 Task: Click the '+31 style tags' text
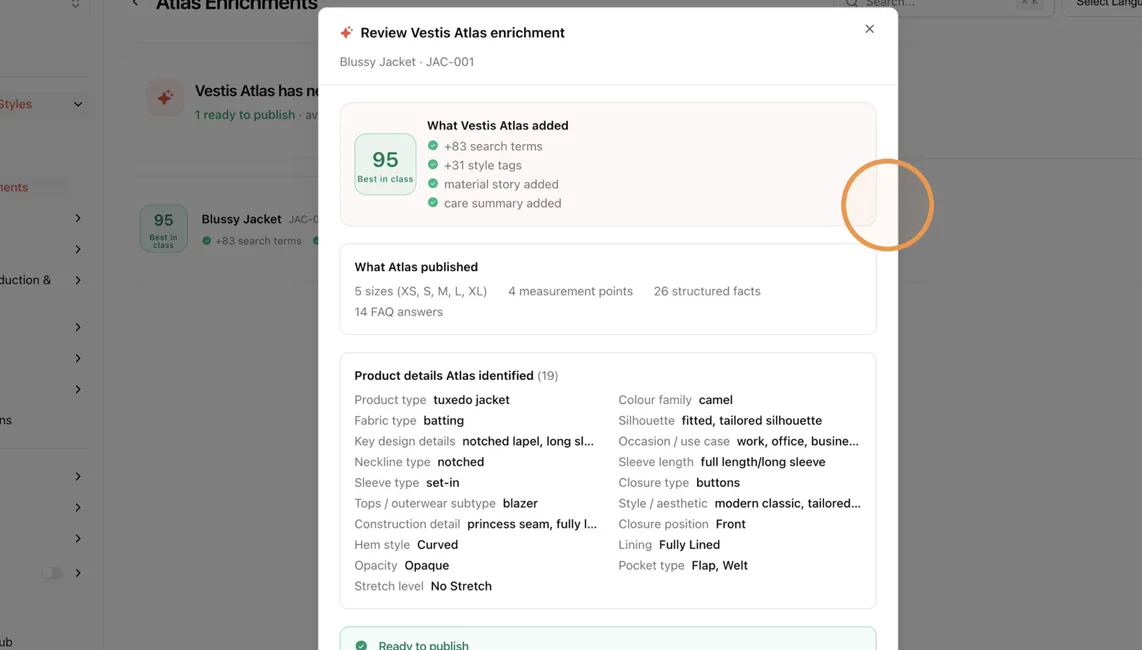(x=483, y=165)
